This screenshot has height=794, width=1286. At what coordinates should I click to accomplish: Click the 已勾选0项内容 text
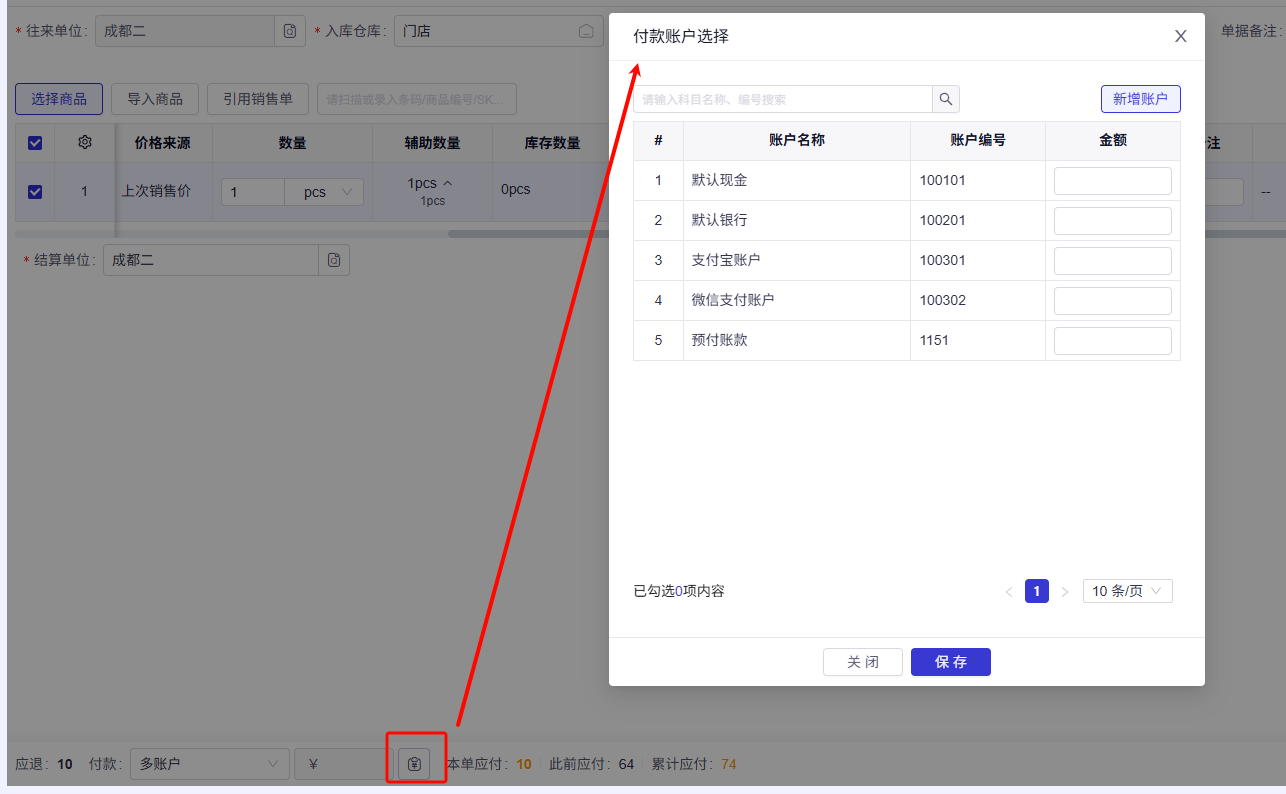coord(679,591)
